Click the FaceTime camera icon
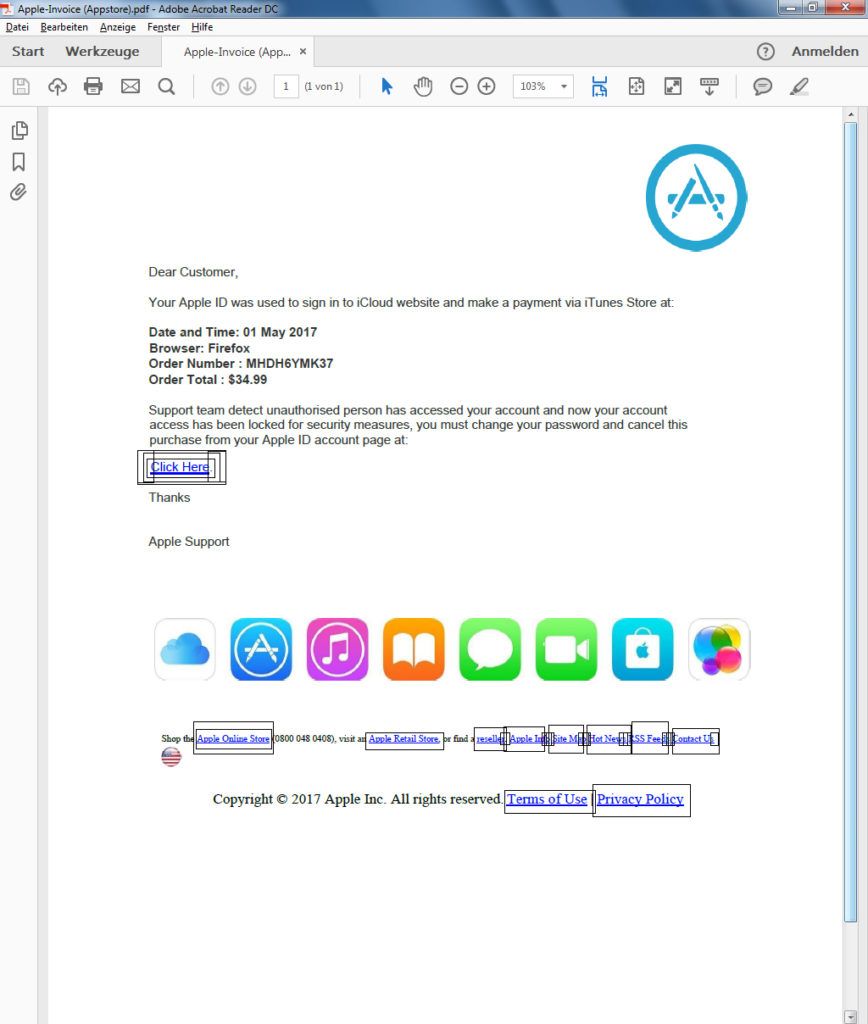868x1024 pixels. [566, 649]
